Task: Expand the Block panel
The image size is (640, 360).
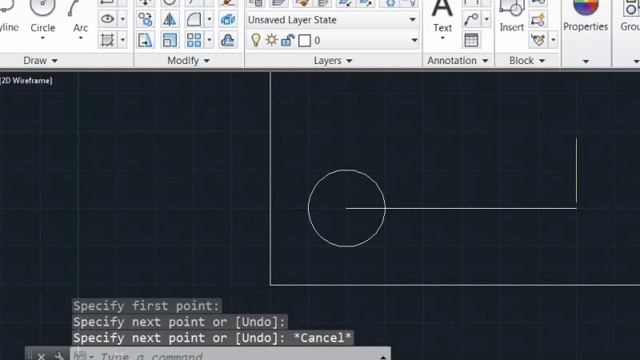Action: click(527, 60)
